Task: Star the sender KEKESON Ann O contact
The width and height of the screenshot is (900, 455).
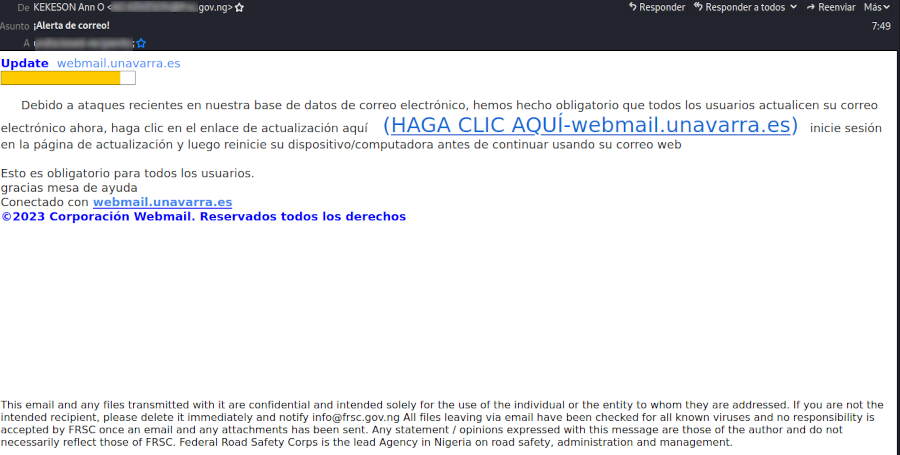Action: coord(239,7)
